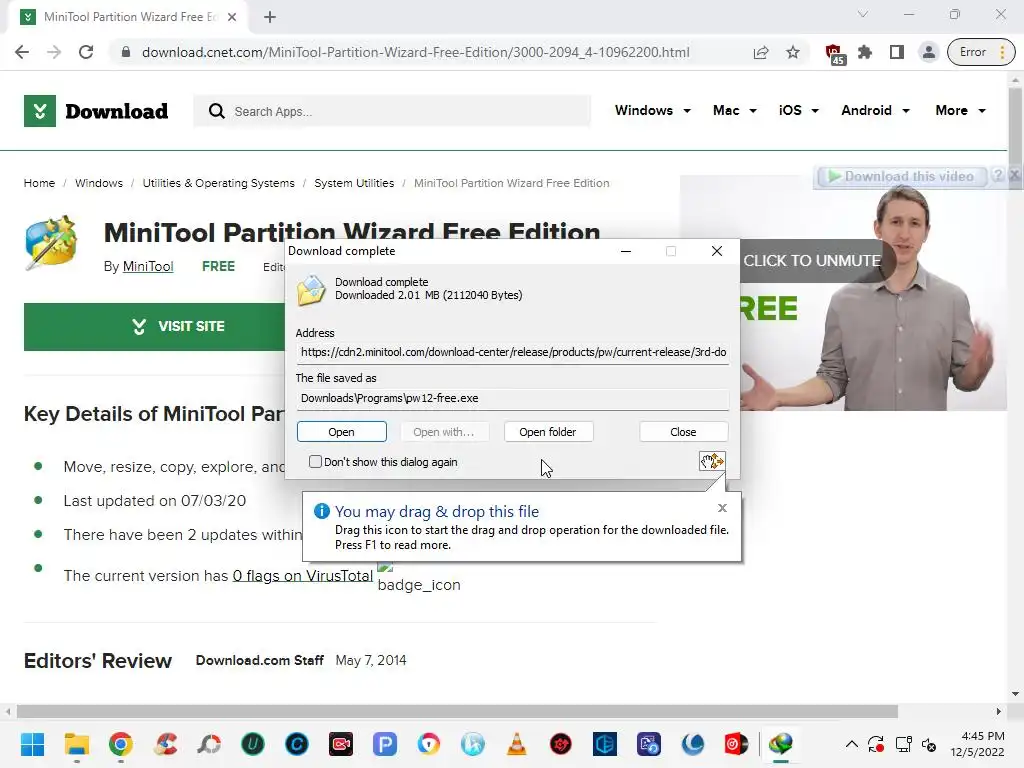Expand the More menu
The image size is (1024, 768).
coord(960,110)
